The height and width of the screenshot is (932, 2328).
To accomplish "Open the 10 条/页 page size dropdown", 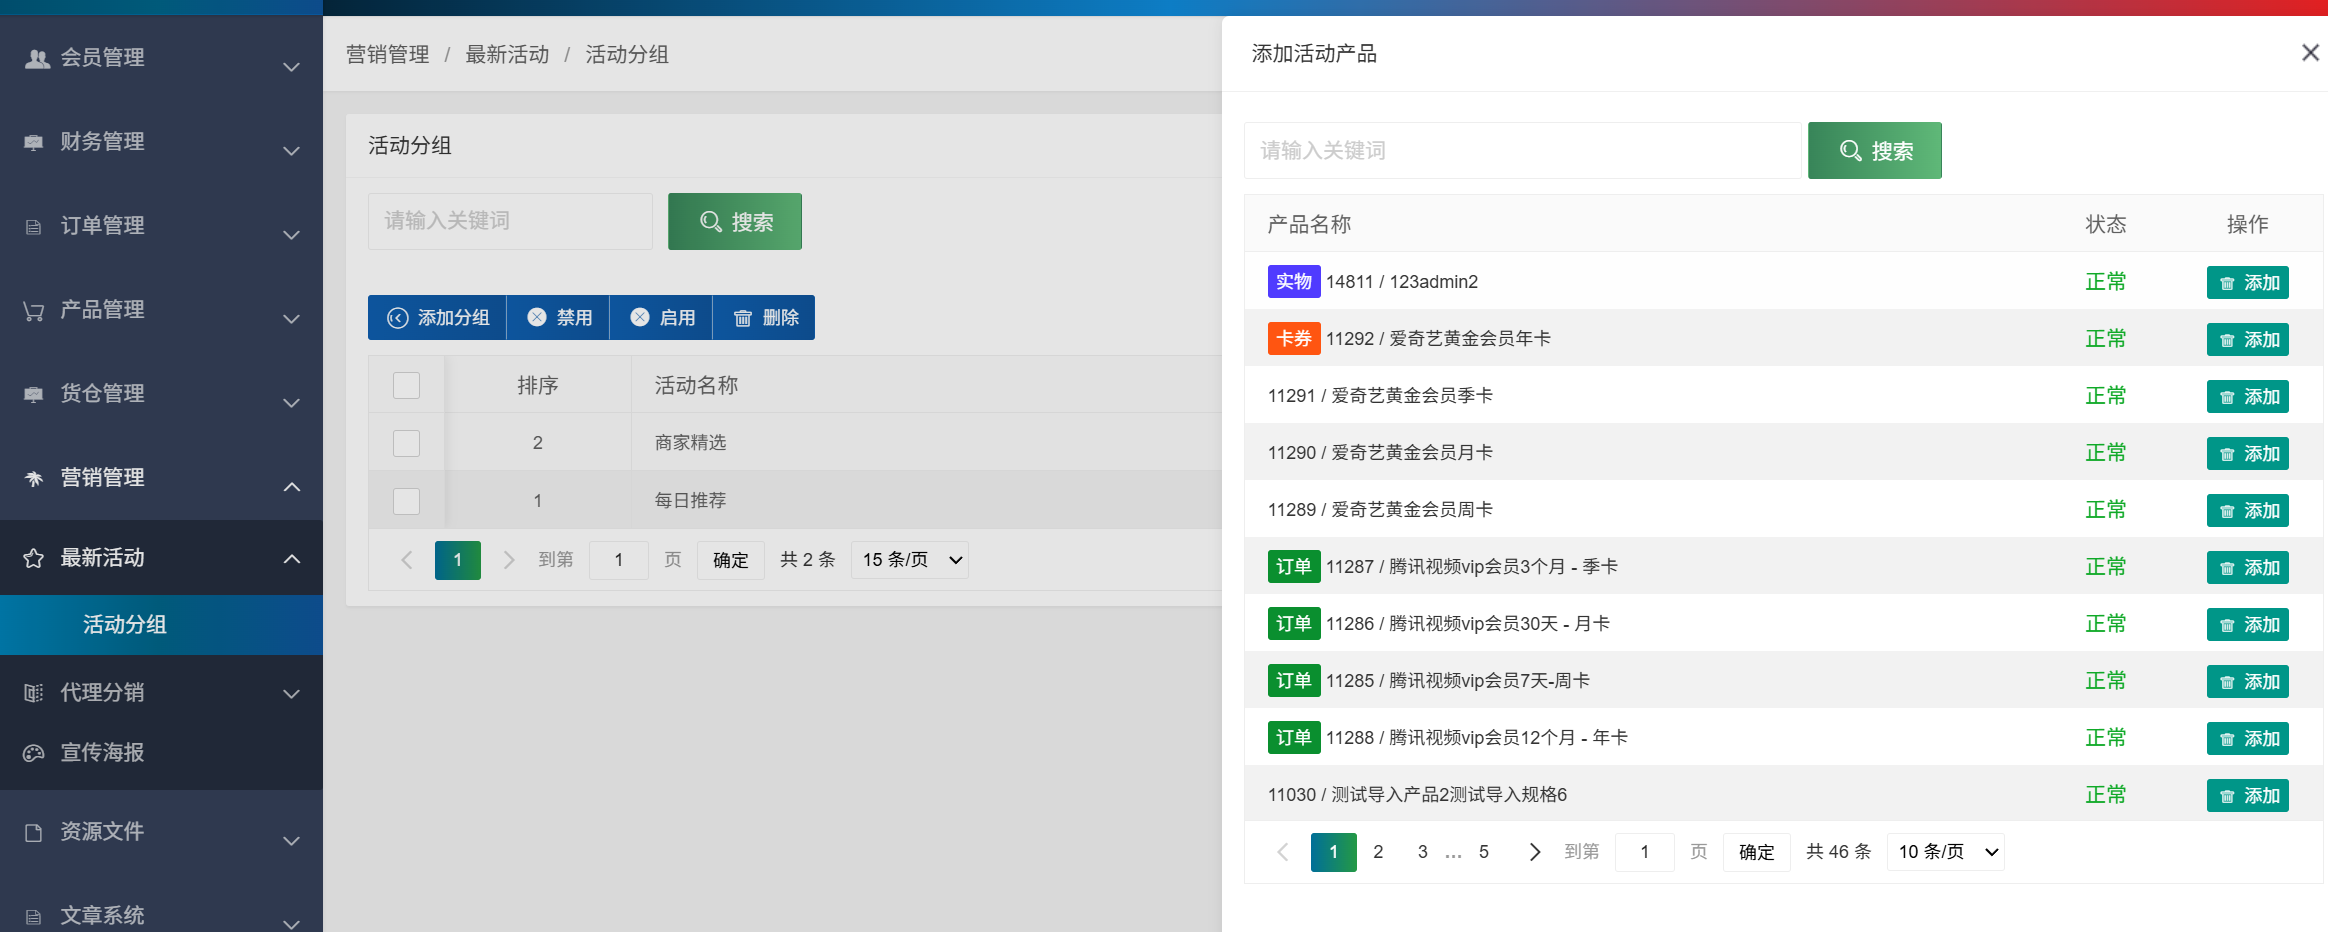I will click(1945, 852).
